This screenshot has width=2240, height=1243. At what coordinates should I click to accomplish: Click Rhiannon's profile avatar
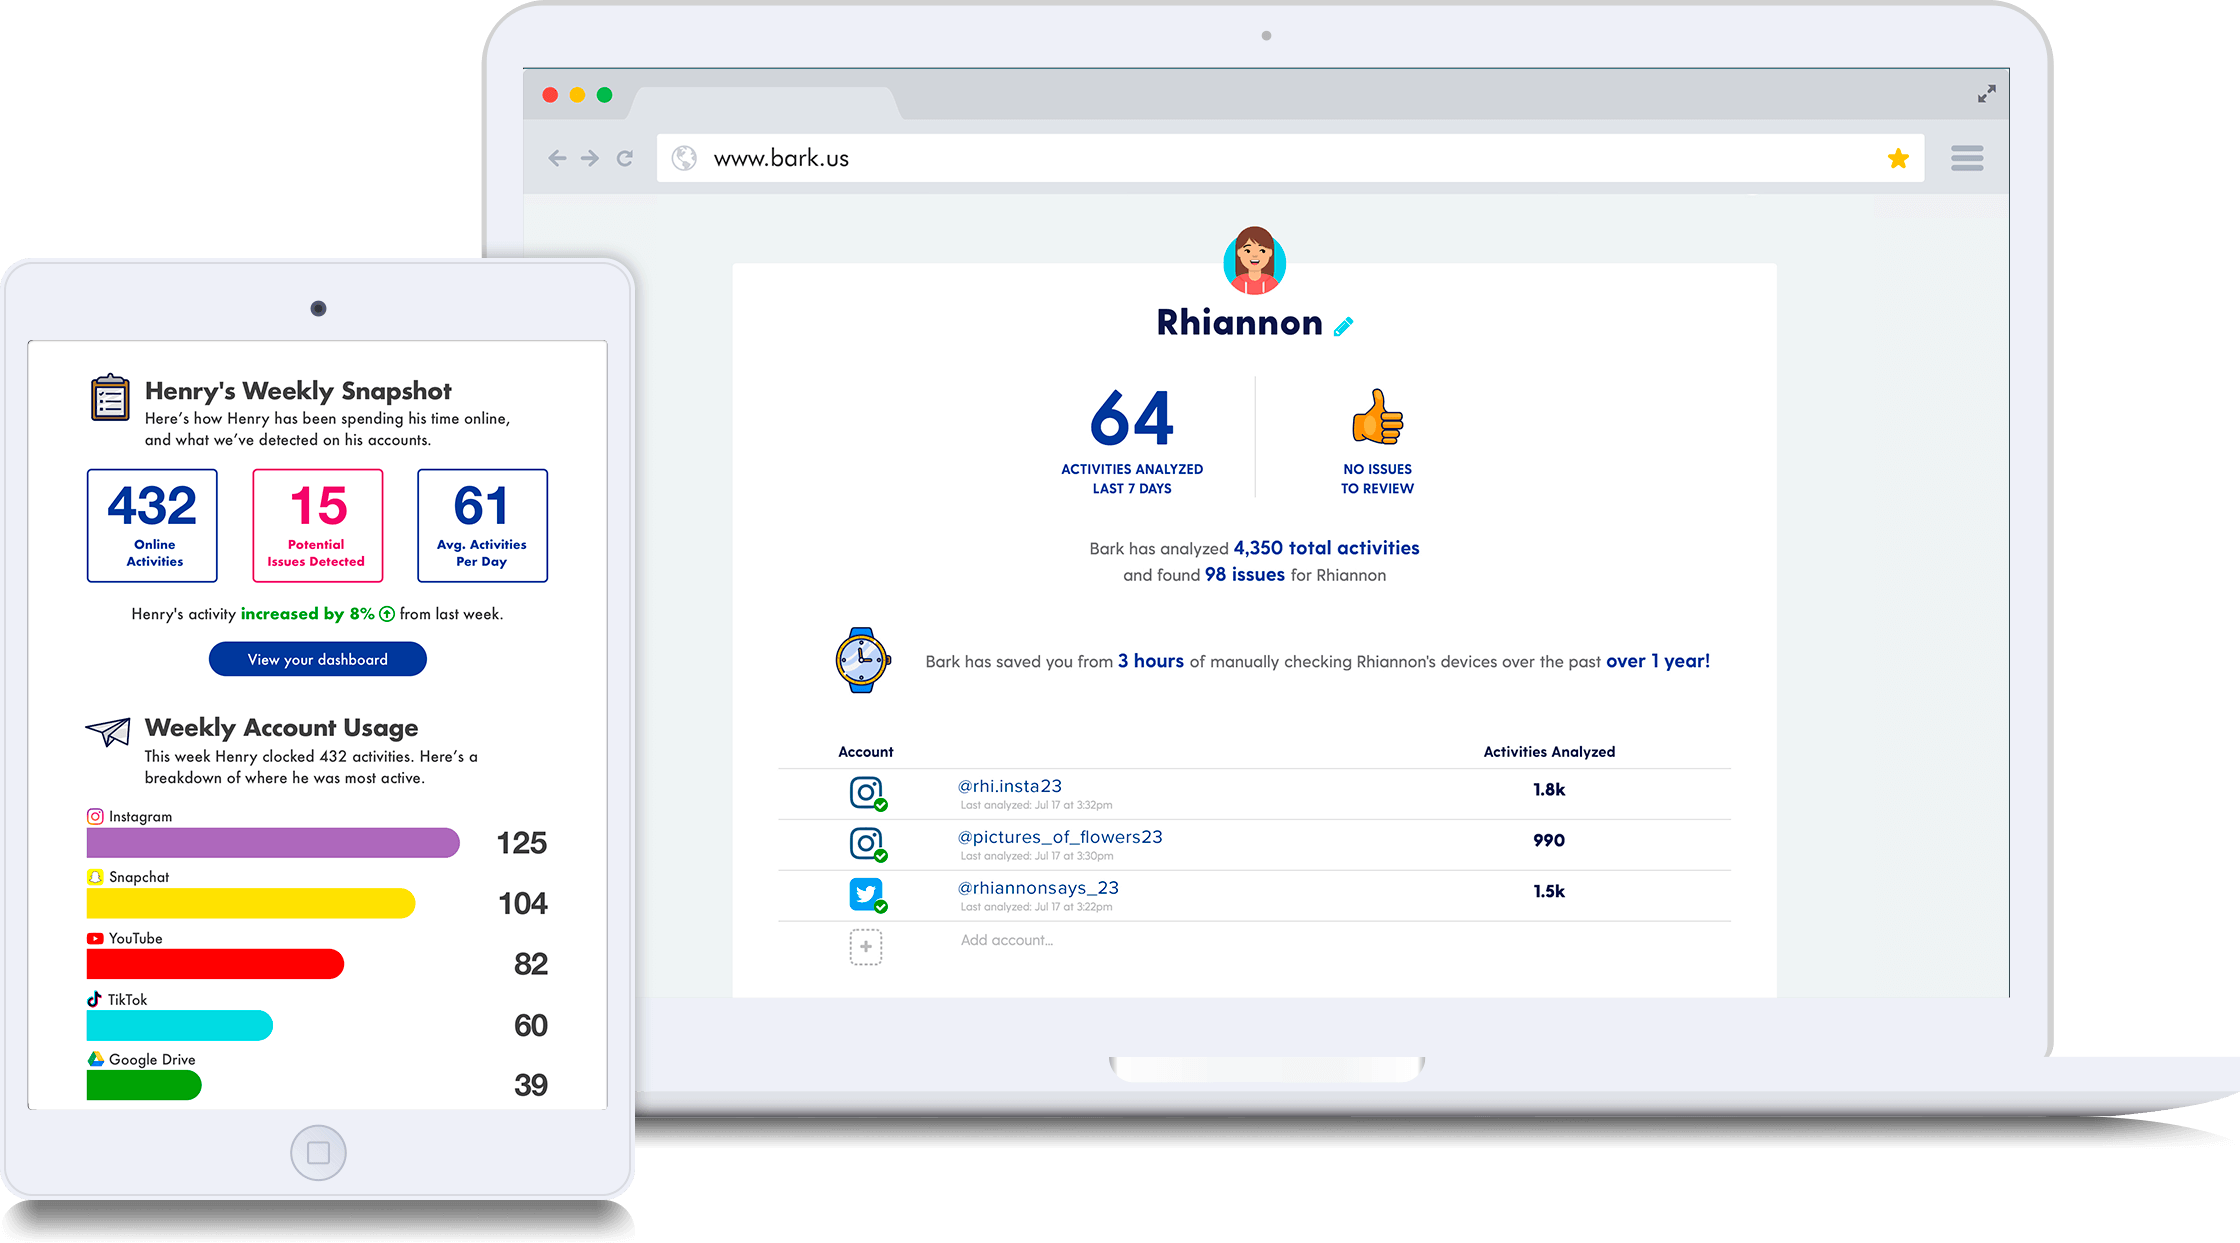coord(1254,260)
